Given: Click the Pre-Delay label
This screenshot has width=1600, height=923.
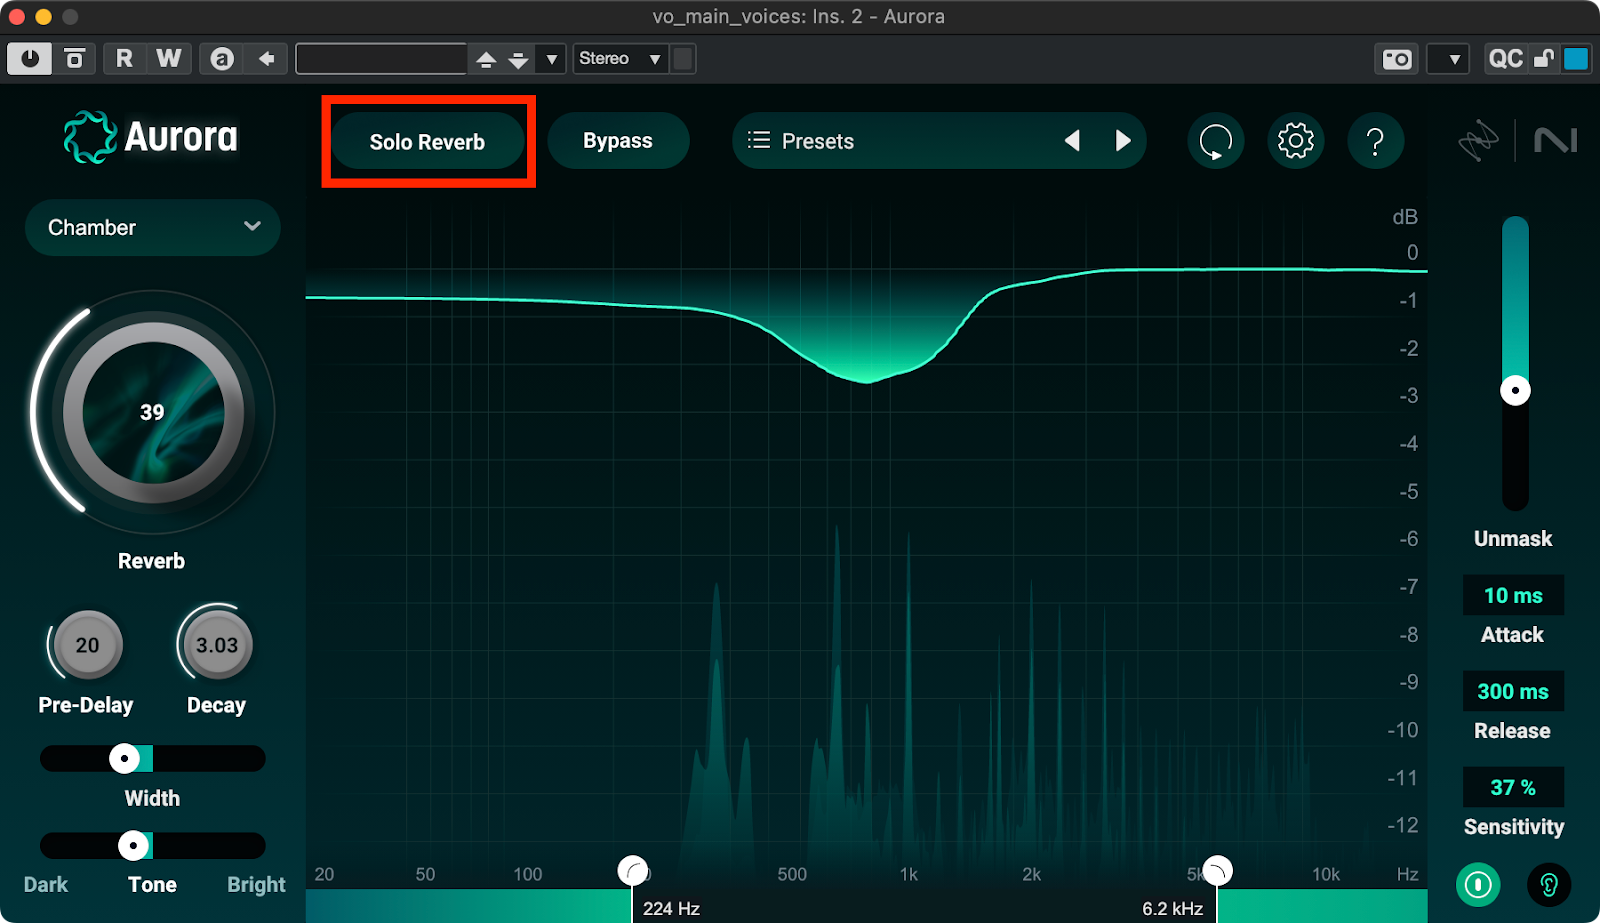Looking at the screenshot, I should click(x=86, y=705).
